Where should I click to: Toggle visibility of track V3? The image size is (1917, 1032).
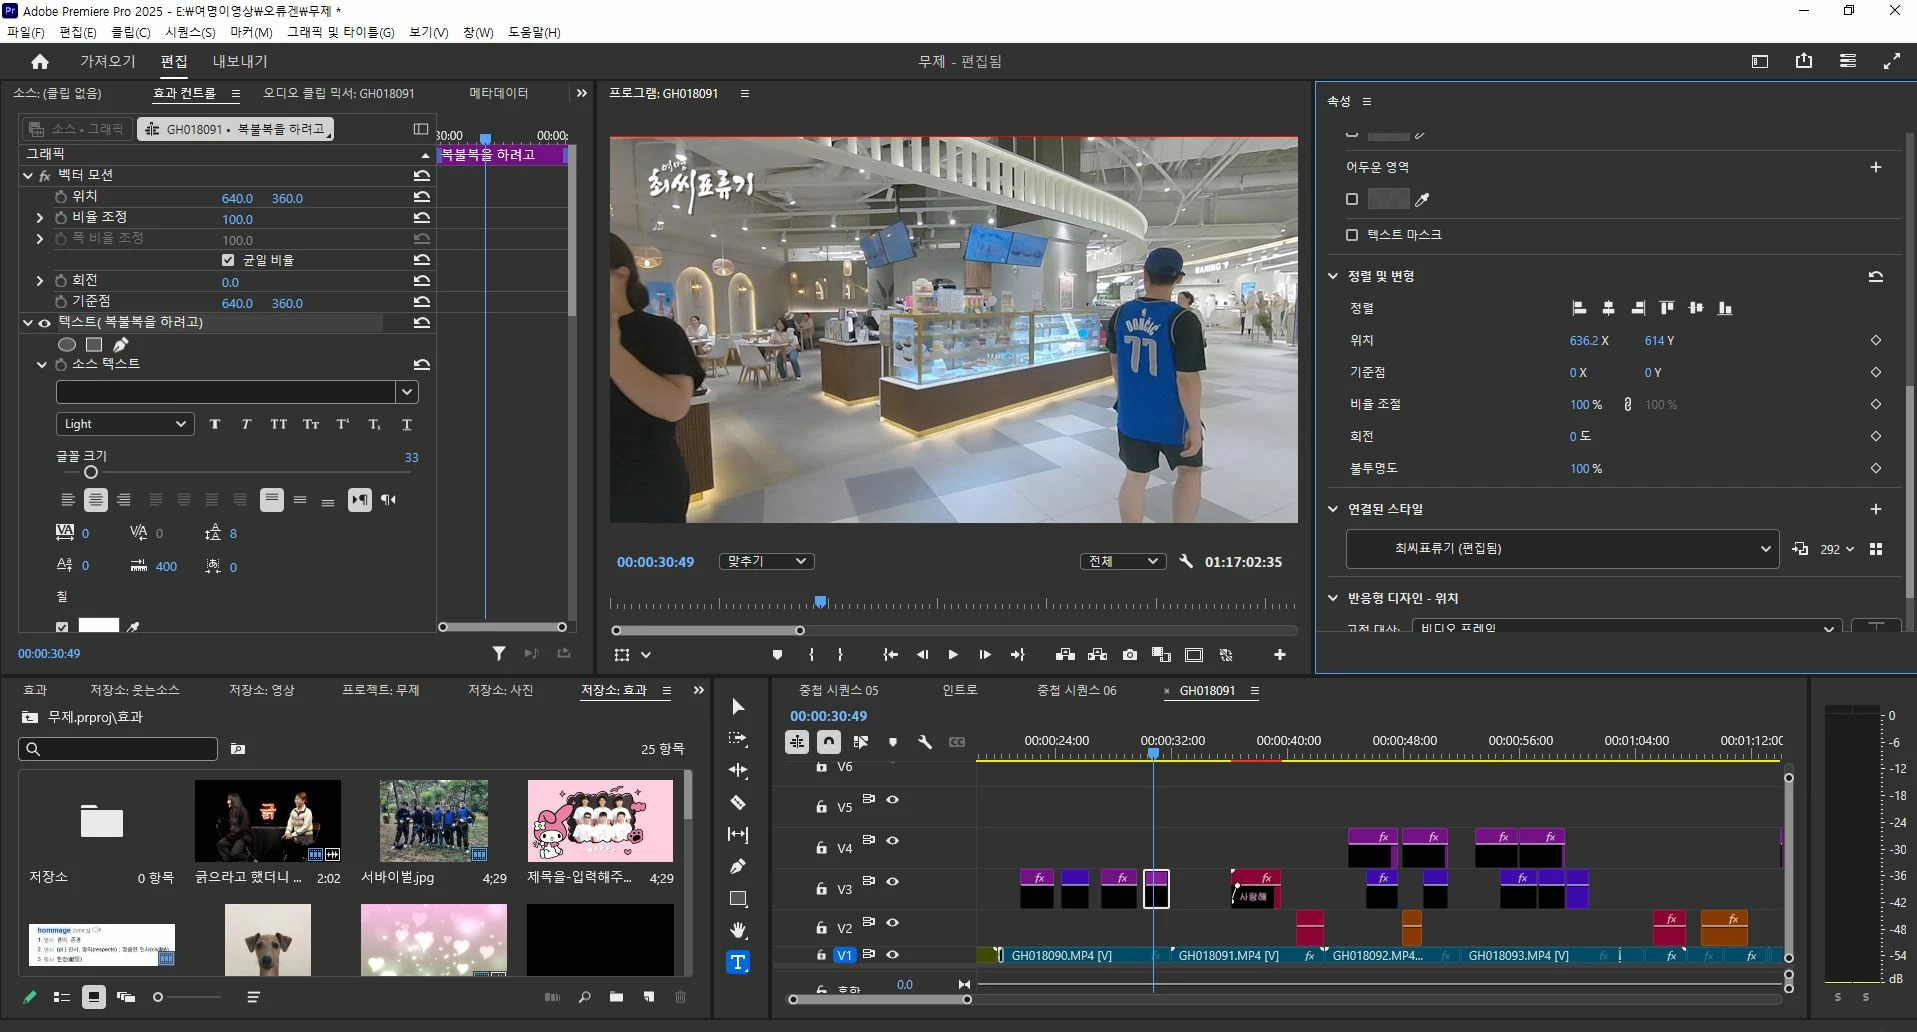tap(893, 882)
